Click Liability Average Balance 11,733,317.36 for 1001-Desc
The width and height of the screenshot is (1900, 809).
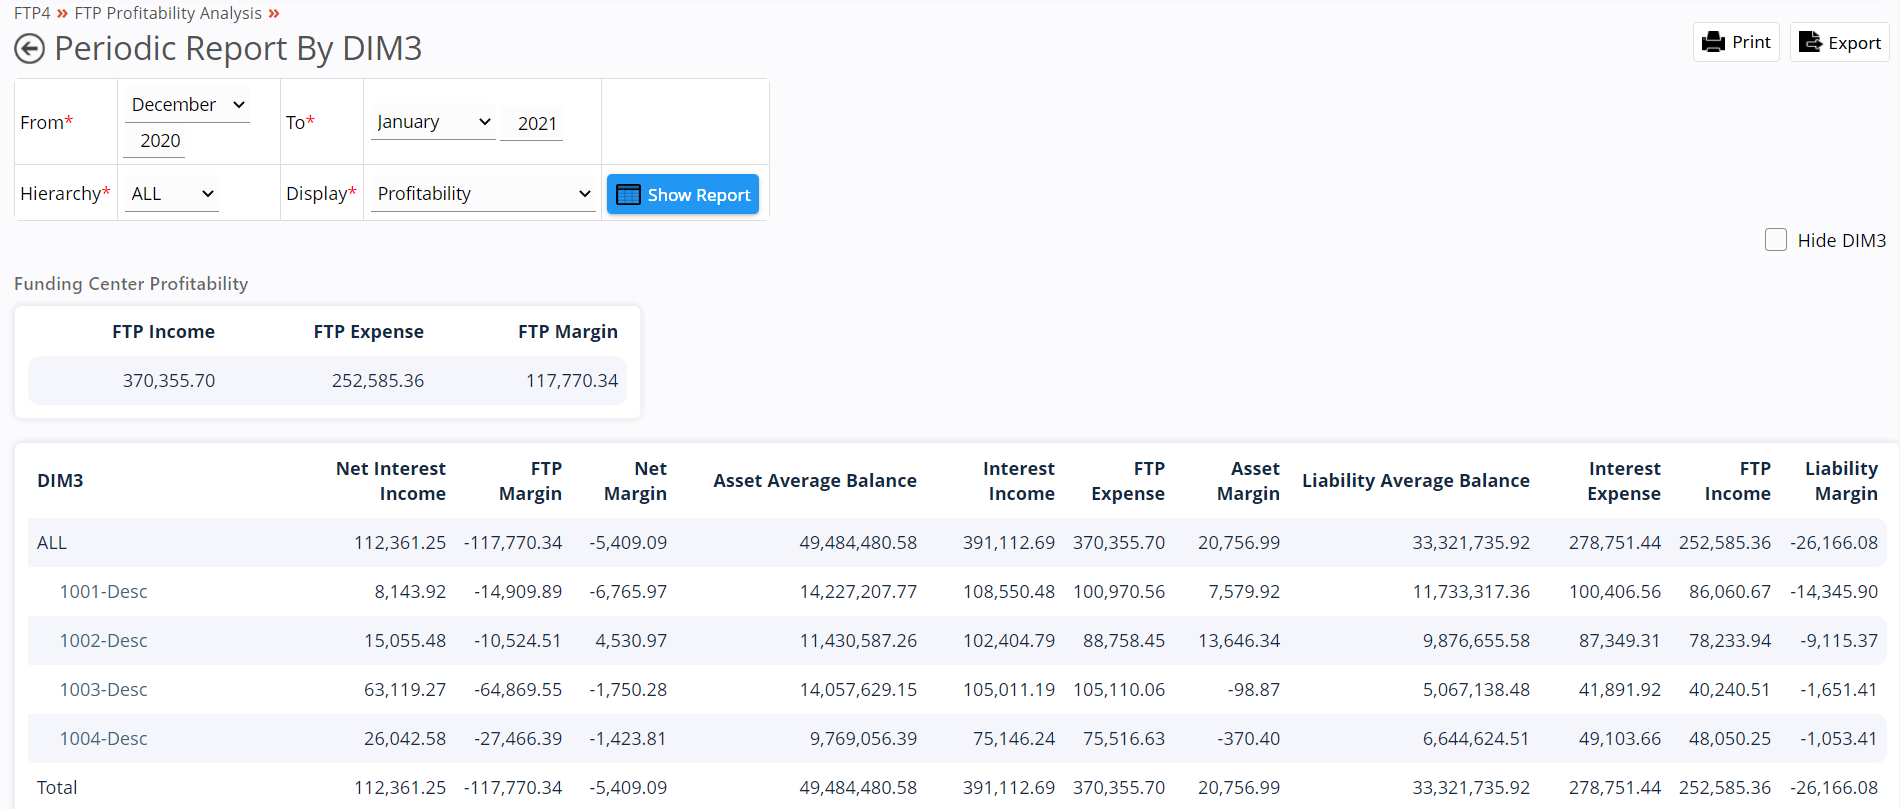click(x=1471, y=592)
